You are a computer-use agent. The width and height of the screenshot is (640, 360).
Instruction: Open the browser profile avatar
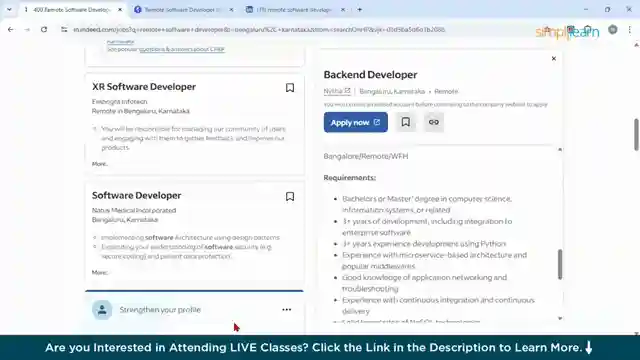[613, 29]
